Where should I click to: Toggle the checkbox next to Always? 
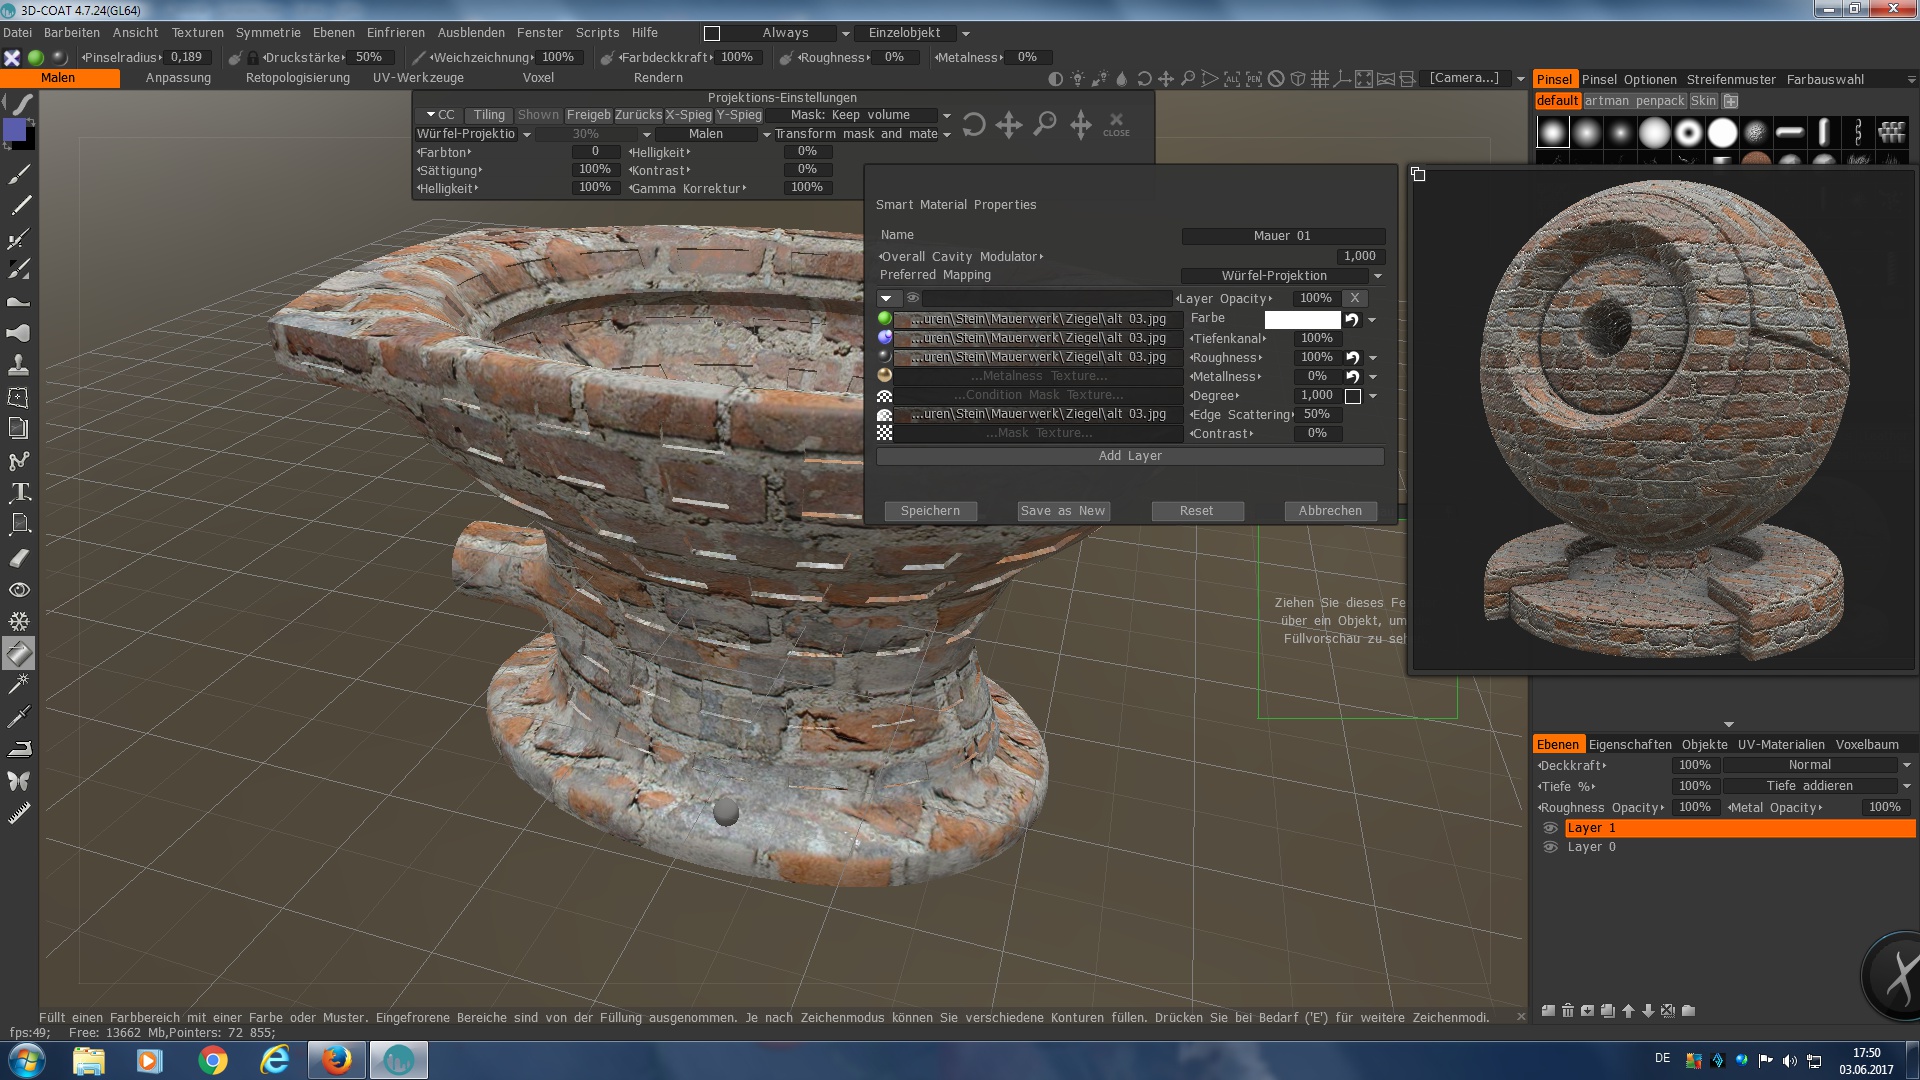pos(712,33)
